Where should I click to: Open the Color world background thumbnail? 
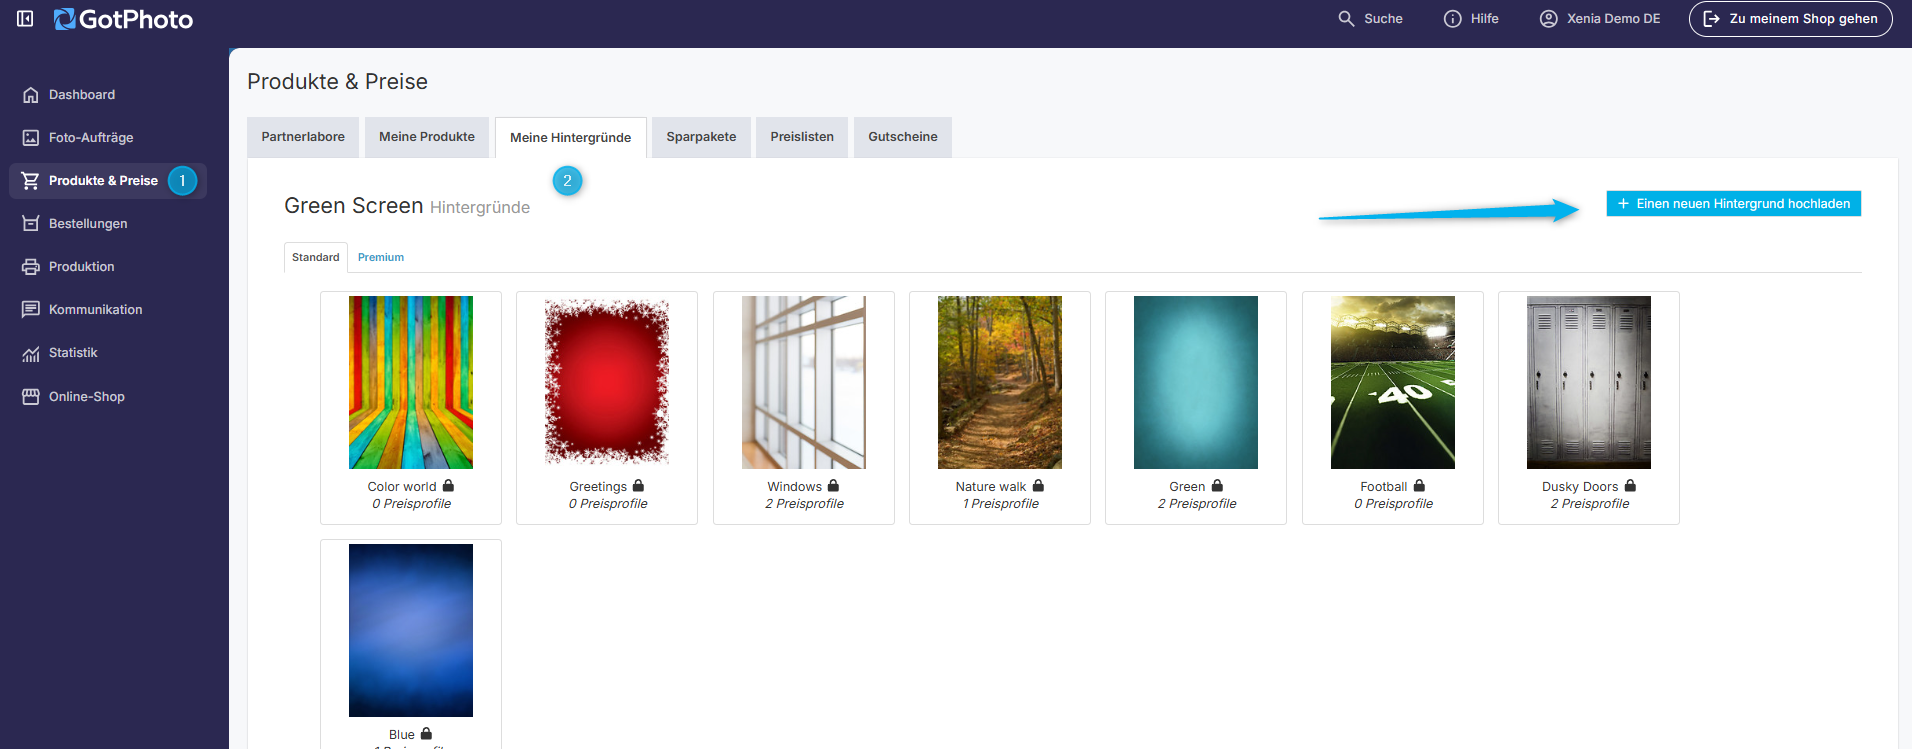(411, 382)
